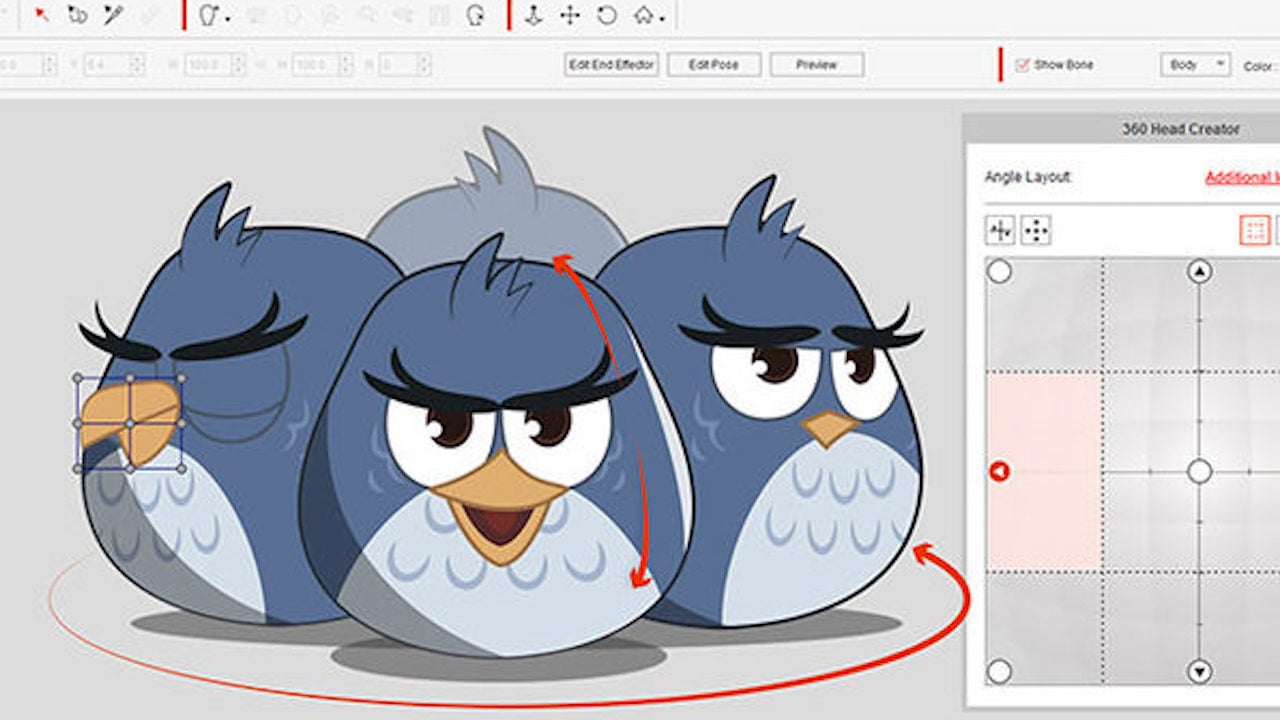Click the home view icon

tap(644, 15)
